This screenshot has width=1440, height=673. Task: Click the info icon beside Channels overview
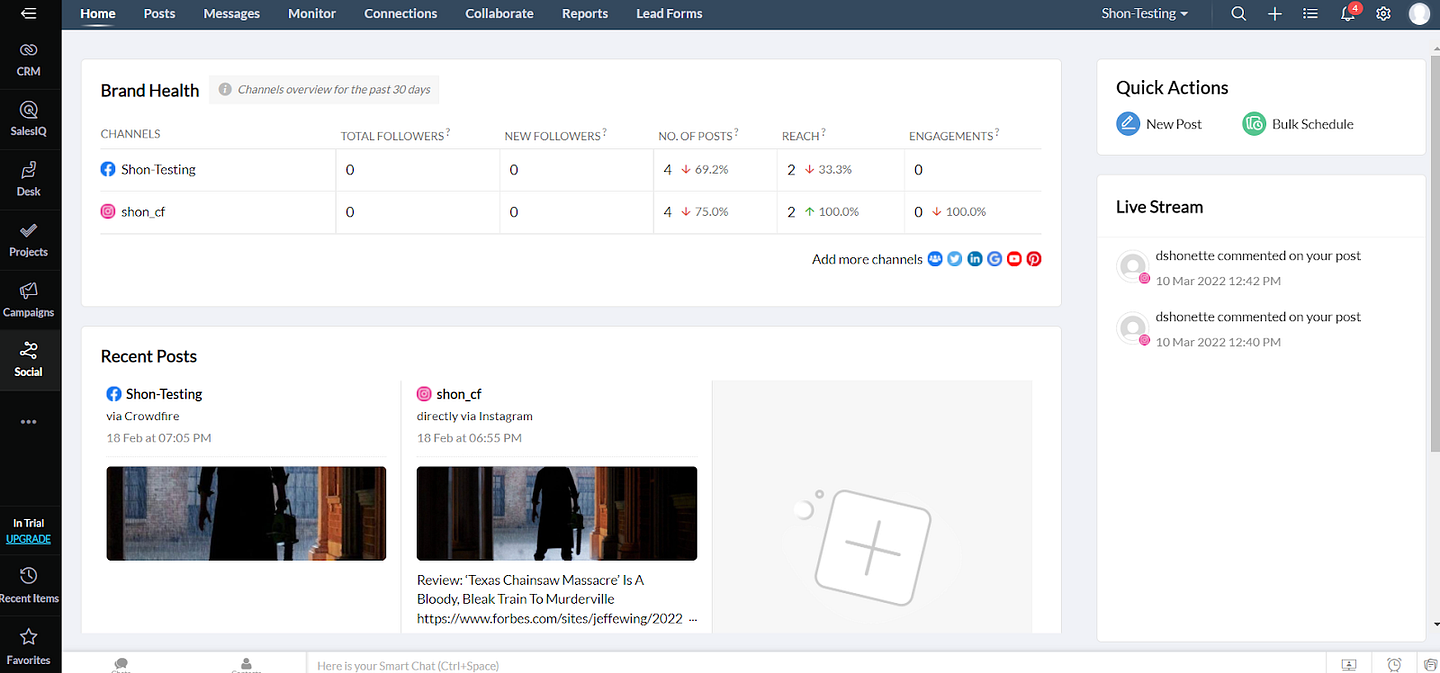(x=225, y=90)
